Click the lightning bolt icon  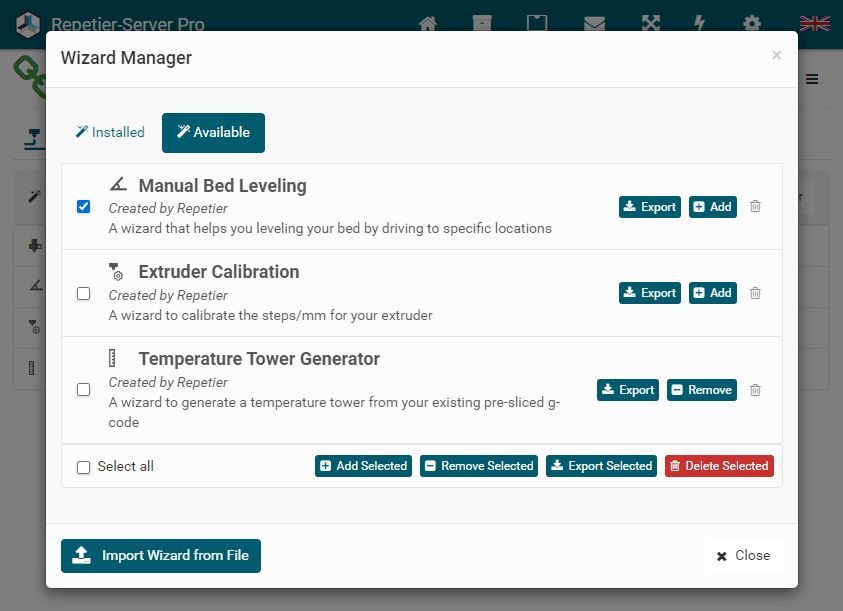point(699,24)
